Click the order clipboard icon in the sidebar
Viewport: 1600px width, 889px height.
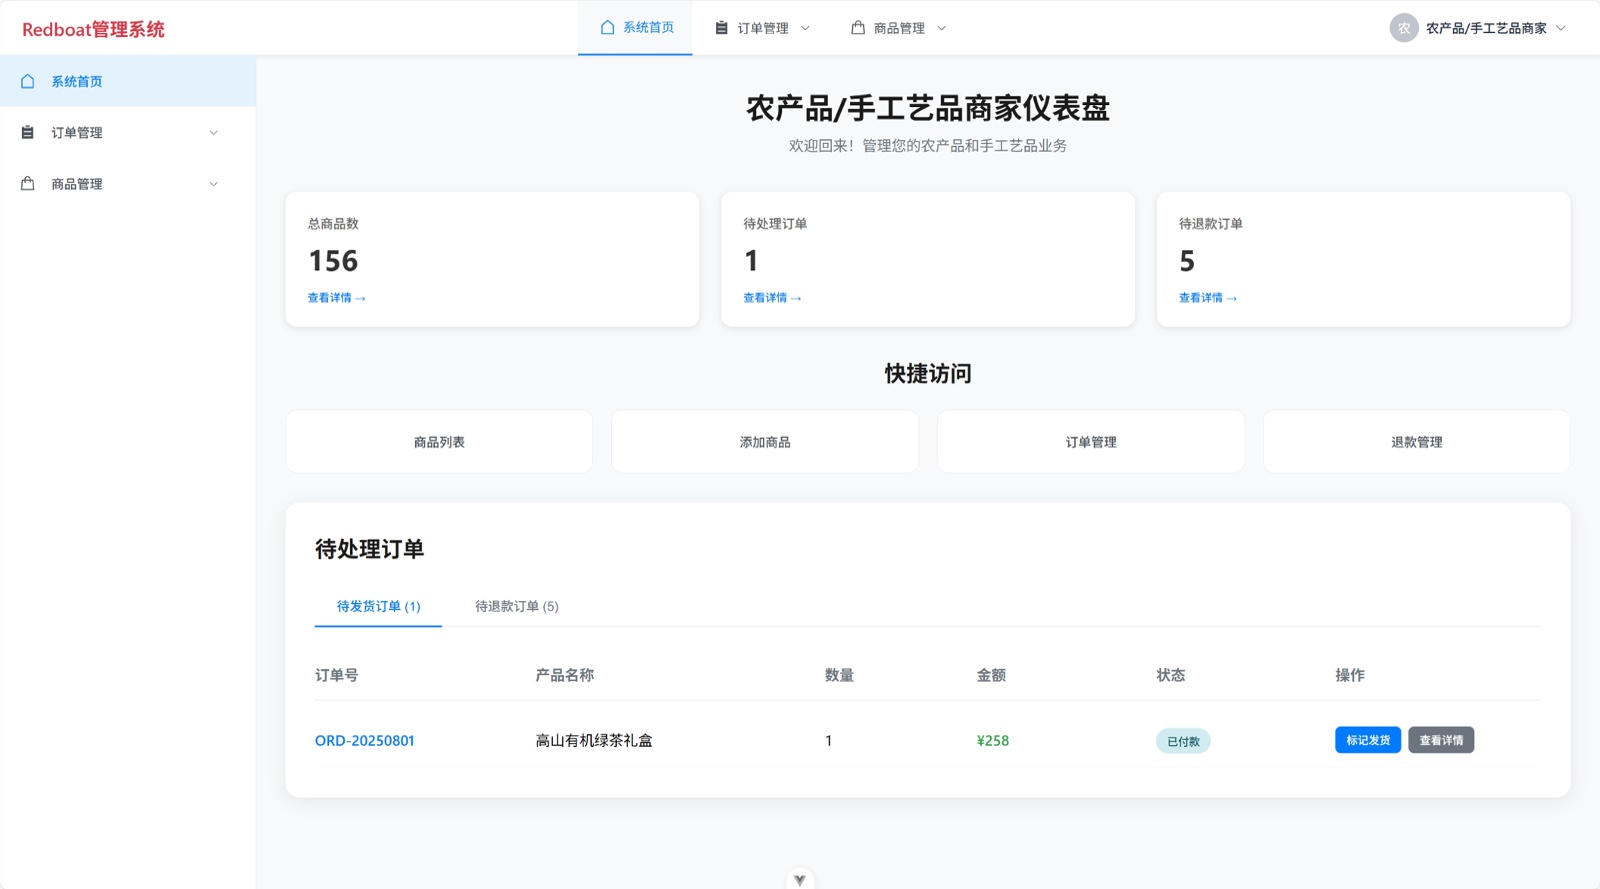click(x=28, y=132)
